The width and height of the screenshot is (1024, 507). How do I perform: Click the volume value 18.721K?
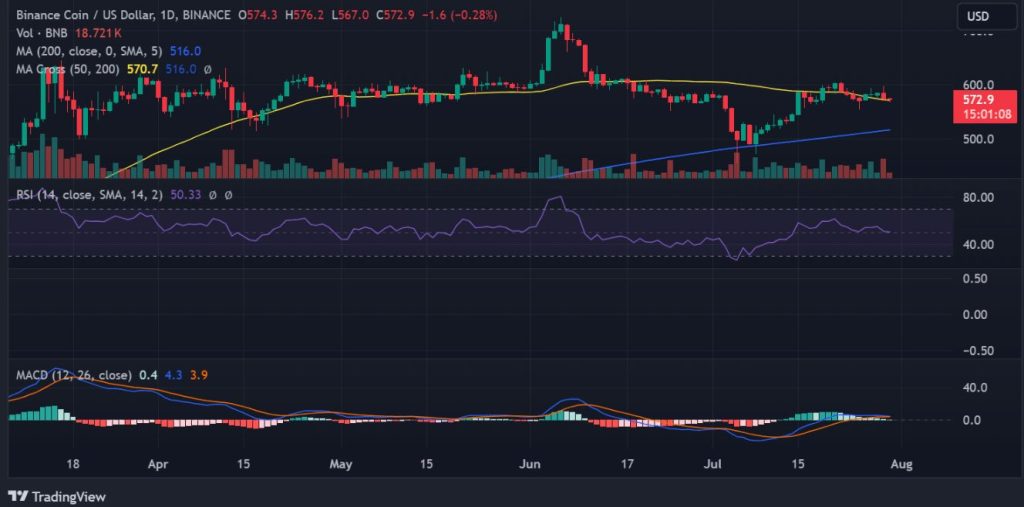pyautogui.click(x=100, y=33)
